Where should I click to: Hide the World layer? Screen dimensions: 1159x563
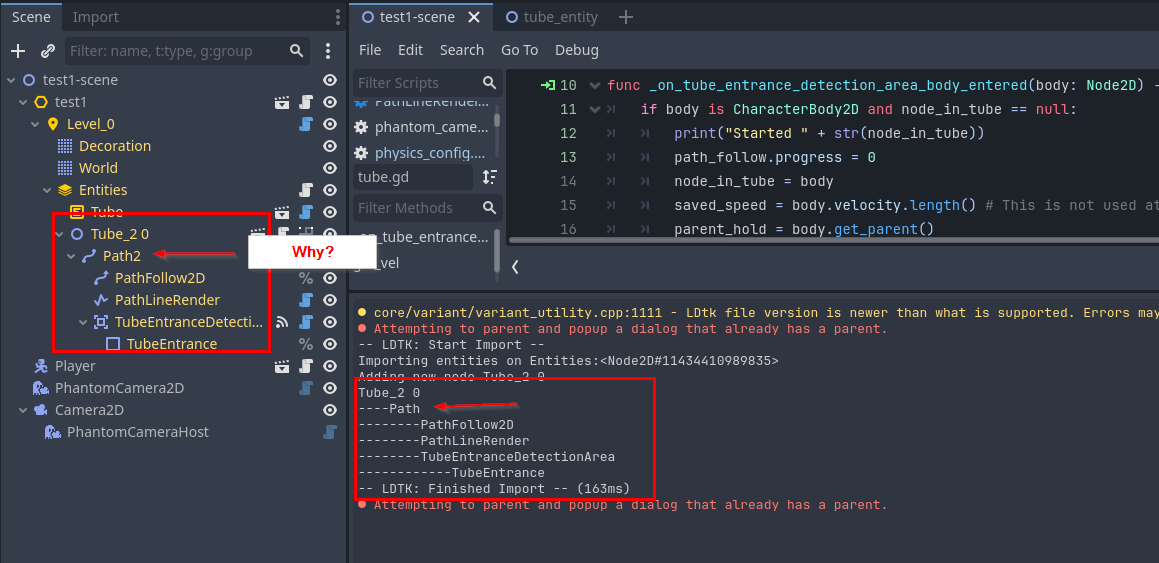[330, 168]
